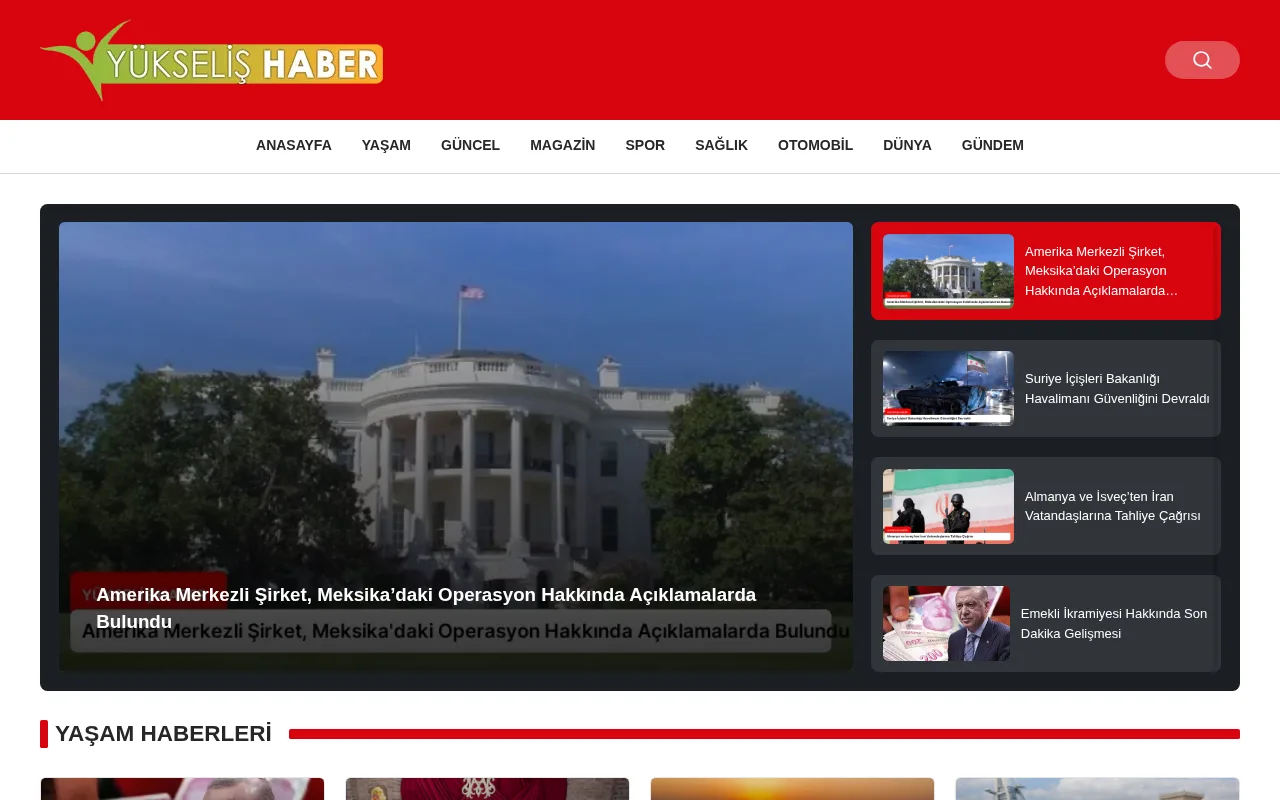Open the SPOR section
This screenshot has height=800, width=1280.
pyautogui.click(x=645, y=145)
